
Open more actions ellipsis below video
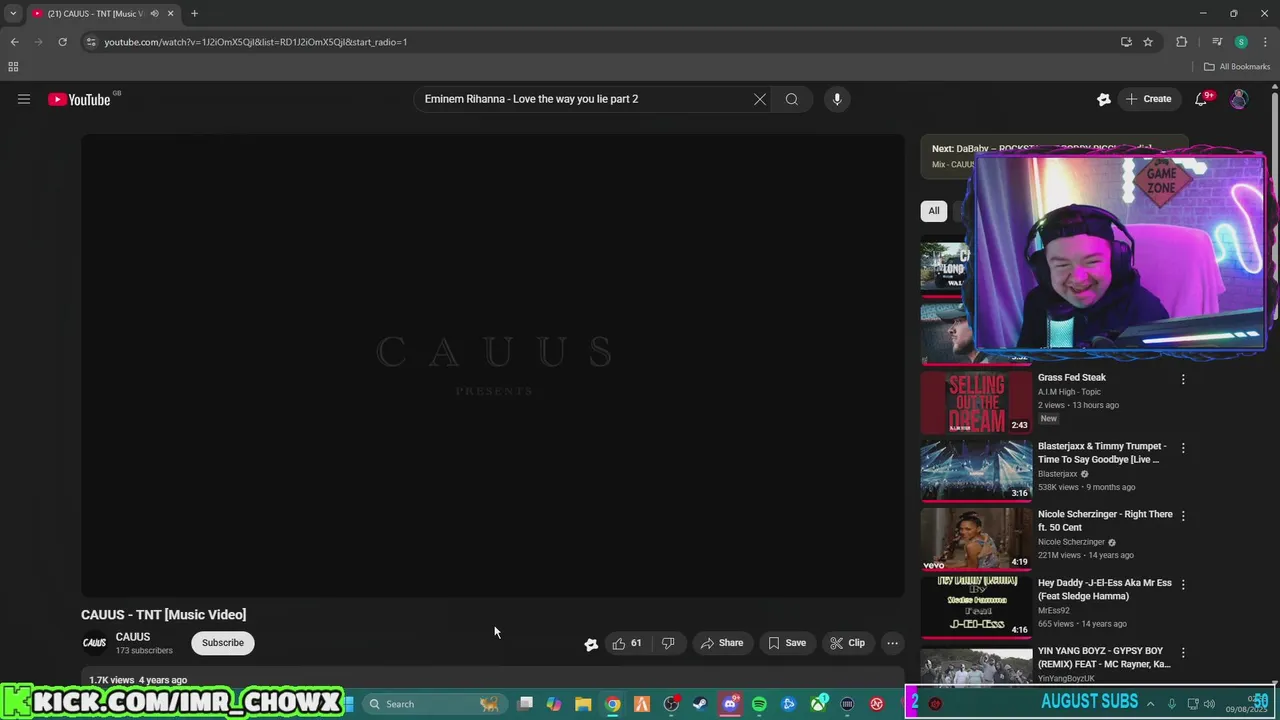[x=893, y=643]
